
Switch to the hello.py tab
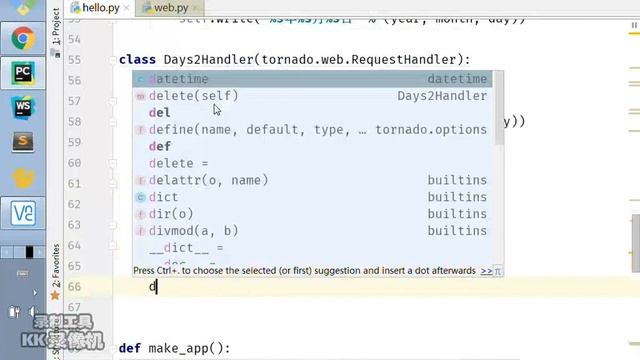pos(100,7)
